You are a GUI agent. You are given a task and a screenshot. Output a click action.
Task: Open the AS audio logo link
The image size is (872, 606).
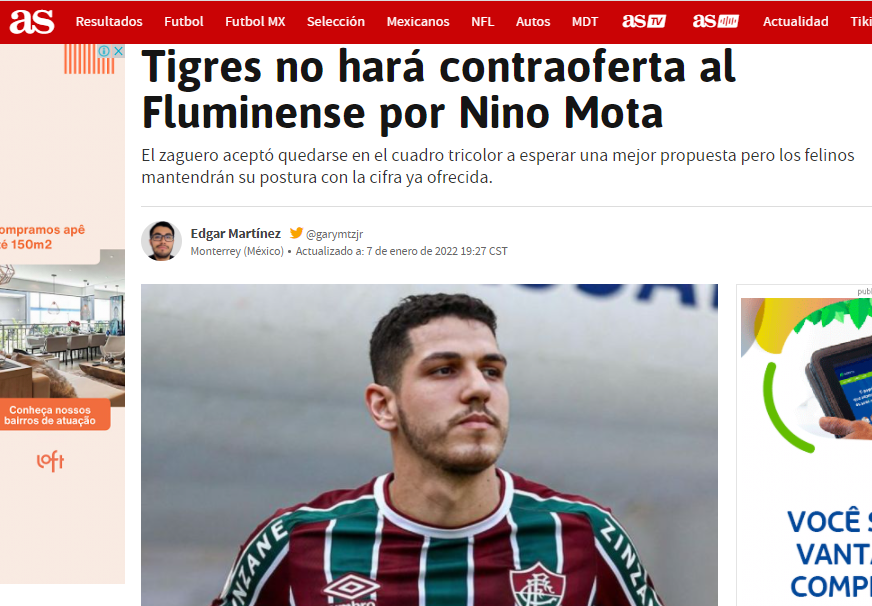coord(716,21)
